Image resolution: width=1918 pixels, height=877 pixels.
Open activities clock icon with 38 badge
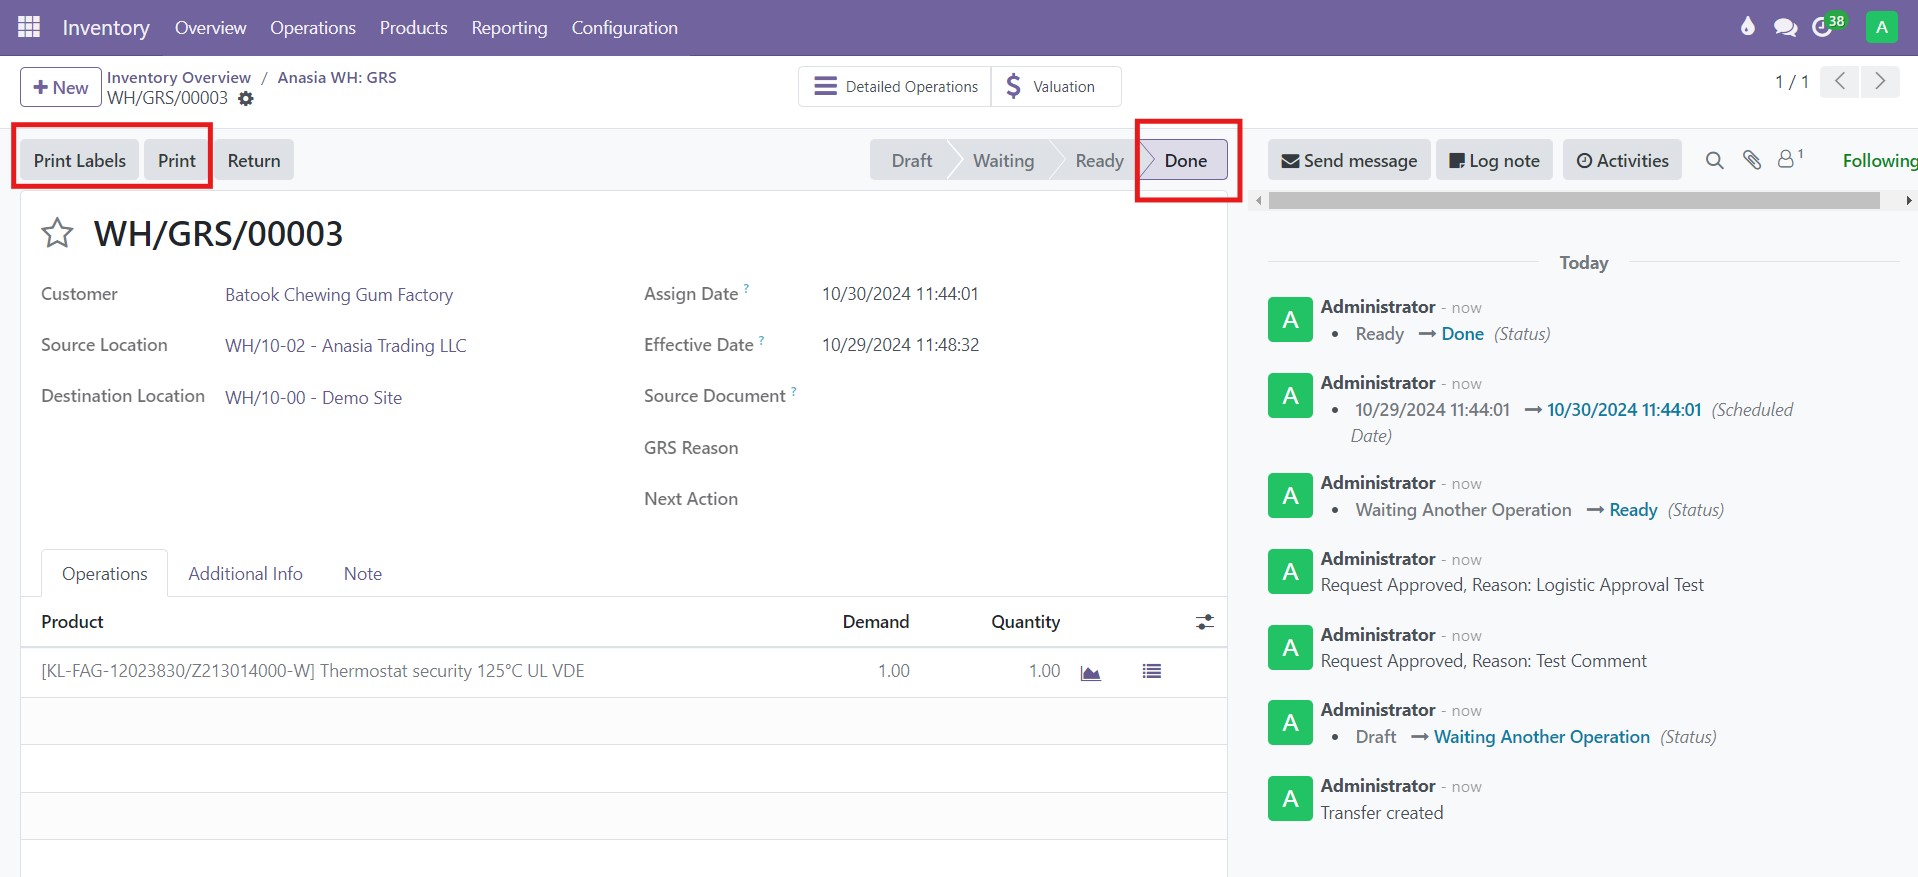coord(1823,27)
